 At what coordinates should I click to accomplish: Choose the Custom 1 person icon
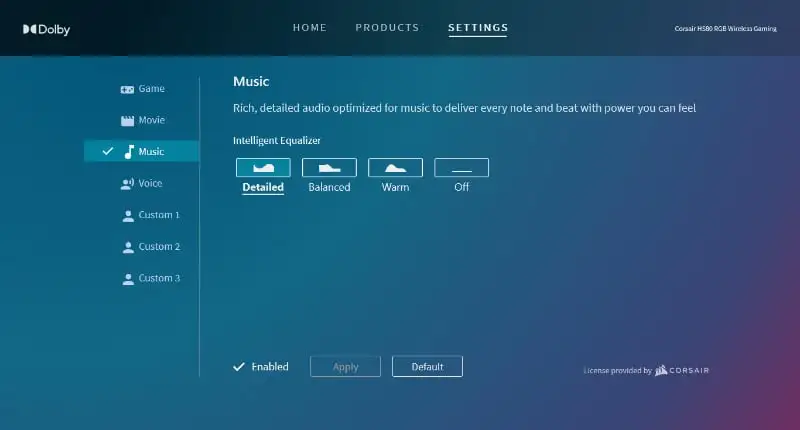coord(127,215)
